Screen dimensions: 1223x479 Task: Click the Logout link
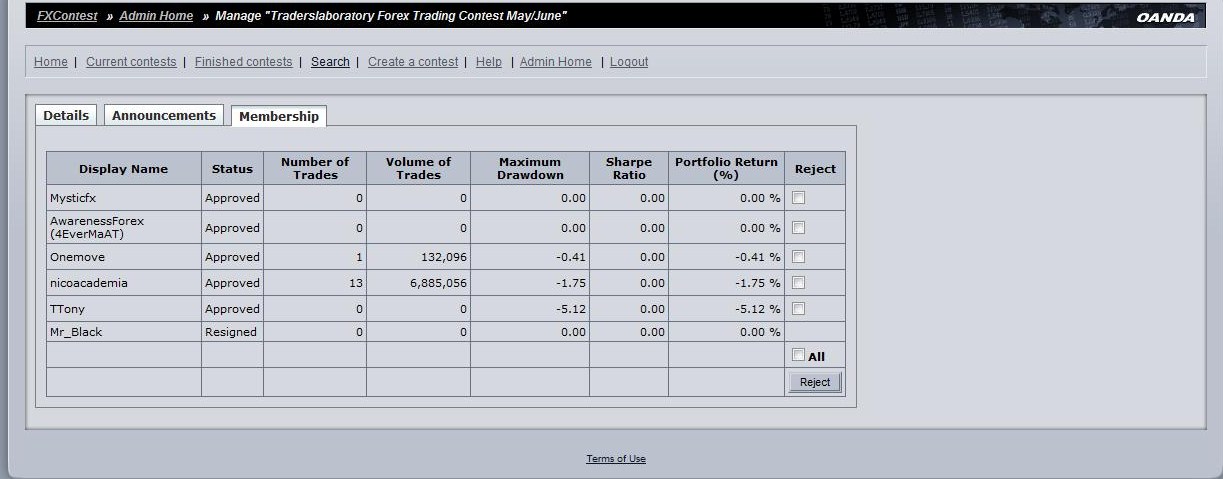click(629, 62)
